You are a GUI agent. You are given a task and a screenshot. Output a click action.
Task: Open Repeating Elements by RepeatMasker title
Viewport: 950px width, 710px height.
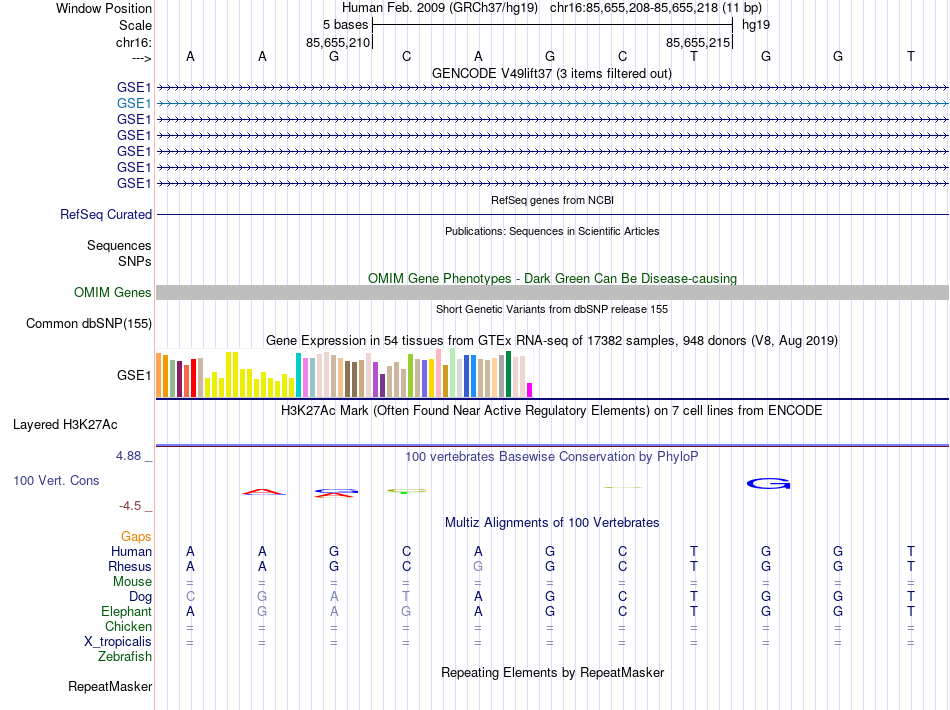(x=553, y=672)
